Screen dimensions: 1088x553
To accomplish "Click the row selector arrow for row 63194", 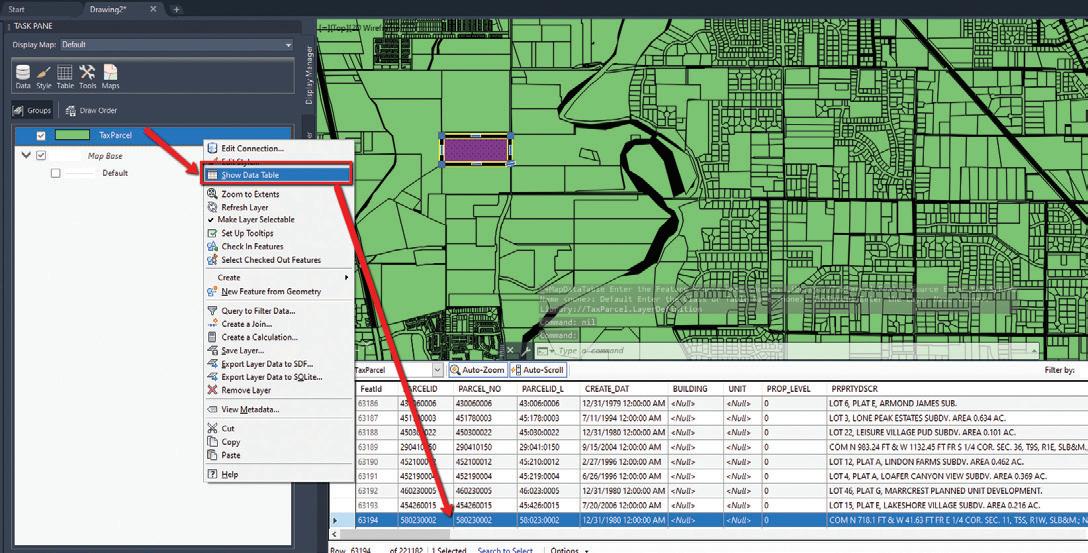I will [336, 520].
